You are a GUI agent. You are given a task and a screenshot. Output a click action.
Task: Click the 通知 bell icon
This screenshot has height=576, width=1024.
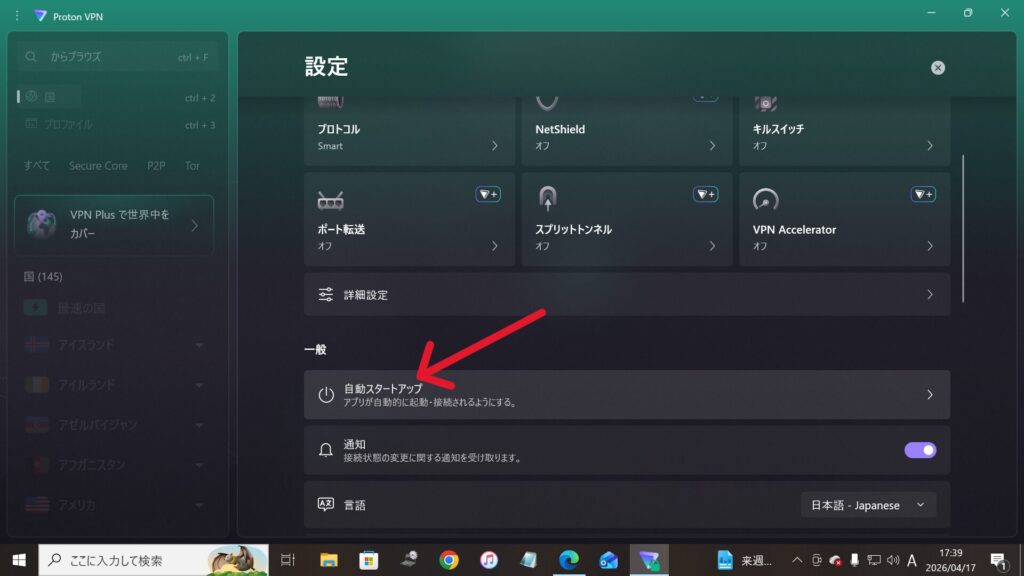[x=326, y=450]
